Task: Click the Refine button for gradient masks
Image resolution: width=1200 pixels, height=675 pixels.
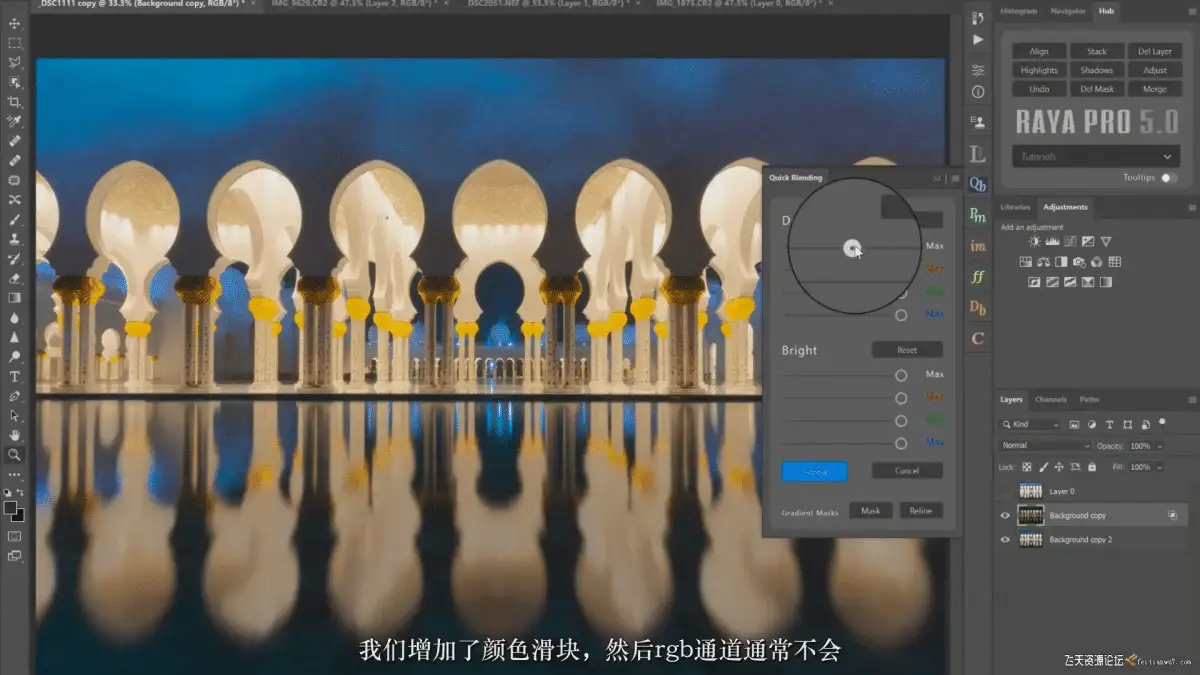Action: [x=921, y=511]
